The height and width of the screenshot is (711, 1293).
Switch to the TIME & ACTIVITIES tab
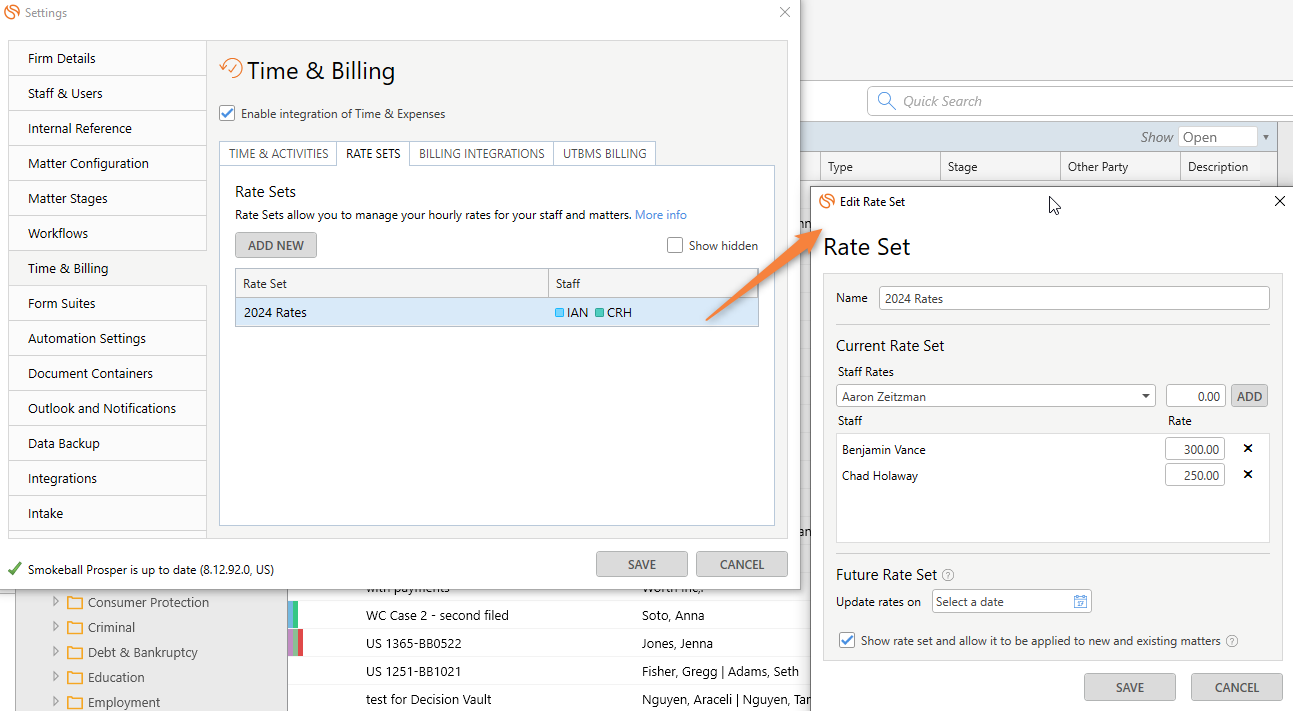279,154
